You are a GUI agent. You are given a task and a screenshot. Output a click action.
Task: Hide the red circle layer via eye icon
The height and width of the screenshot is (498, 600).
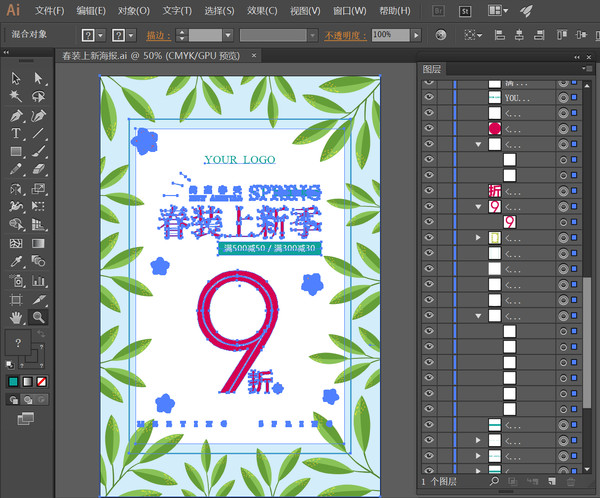(429, 128)
